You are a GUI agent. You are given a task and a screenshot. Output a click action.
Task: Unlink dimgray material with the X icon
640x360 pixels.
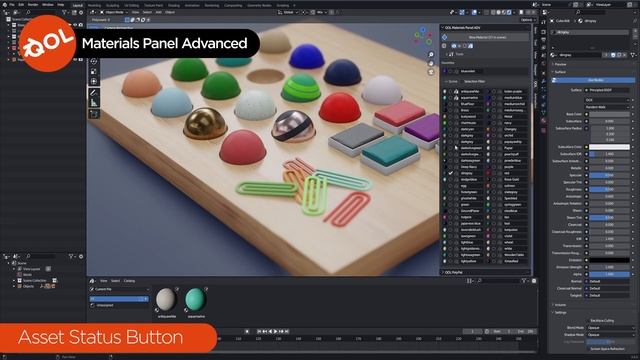coord(624,55)
